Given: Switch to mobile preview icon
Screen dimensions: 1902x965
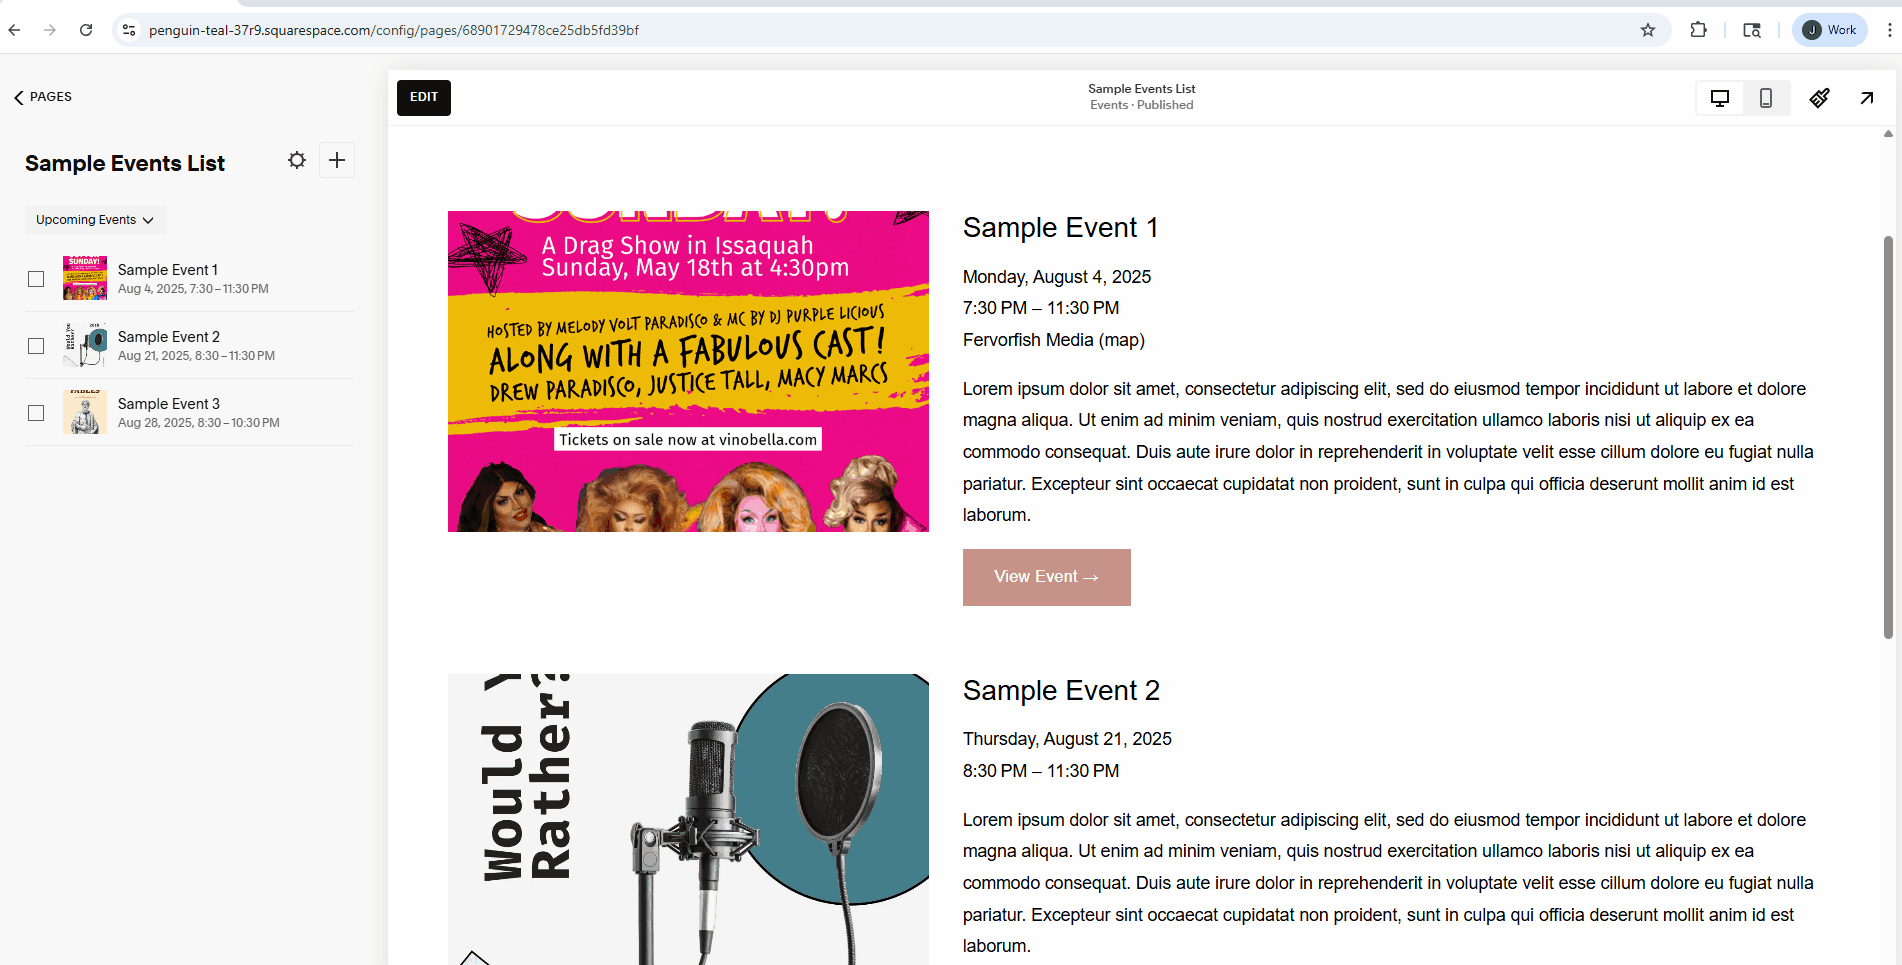Looking at the screenshot, I should point(1766,98).
